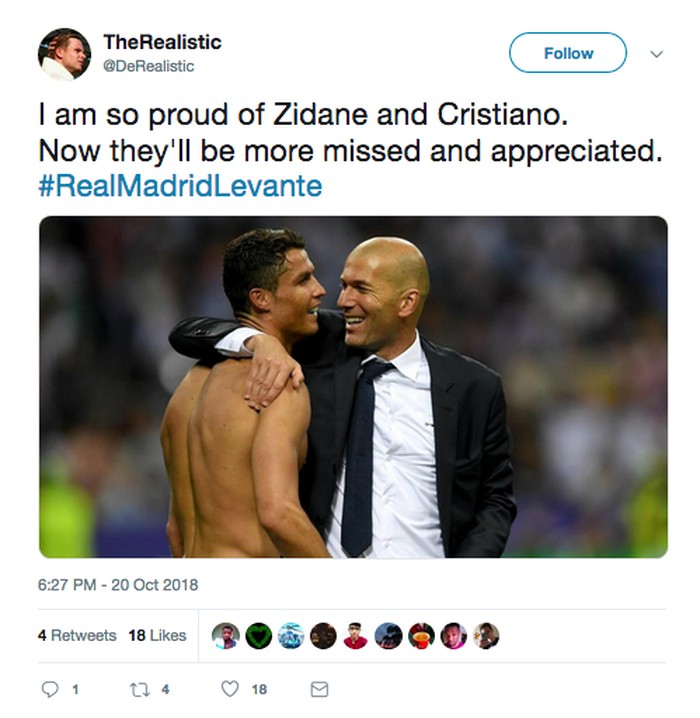Screen dimensions: 700x718
Task: Click the liker avatar showing a red cup
Action: (x=421, y=636)
